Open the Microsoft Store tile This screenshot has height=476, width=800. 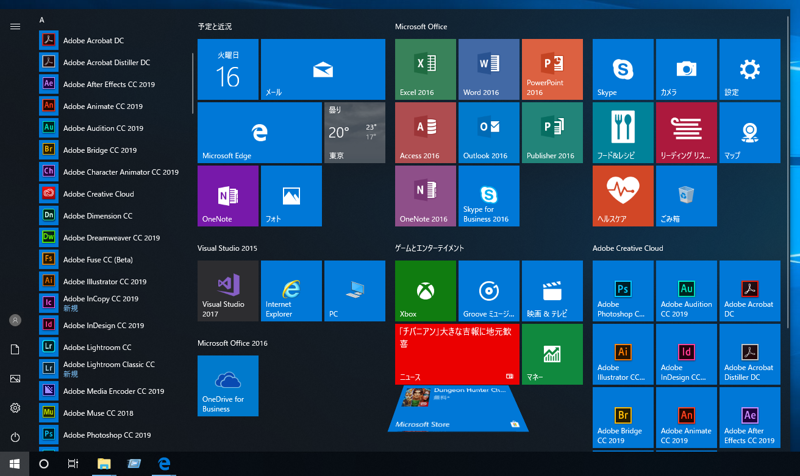pyautogui.click(x=458, y=409)
